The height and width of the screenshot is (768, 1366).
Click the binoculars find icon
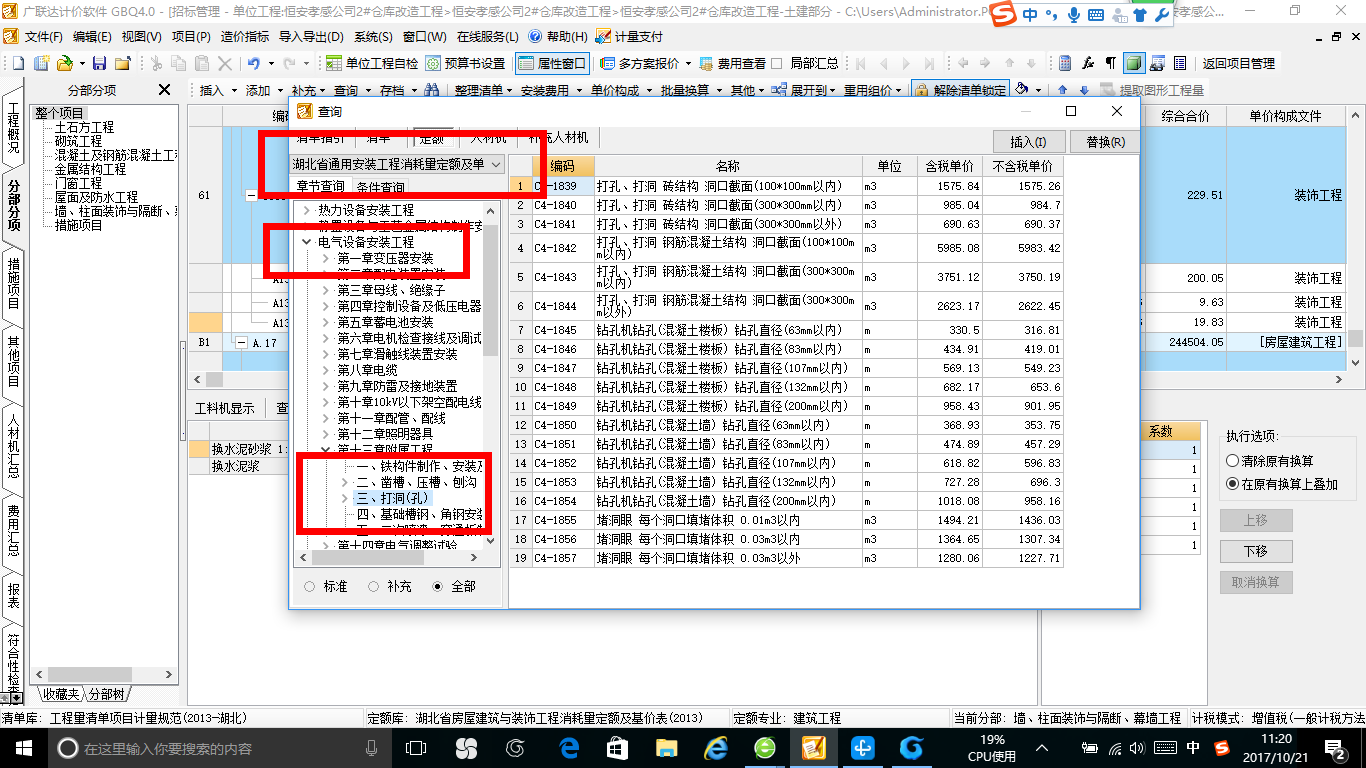(432, 90)
